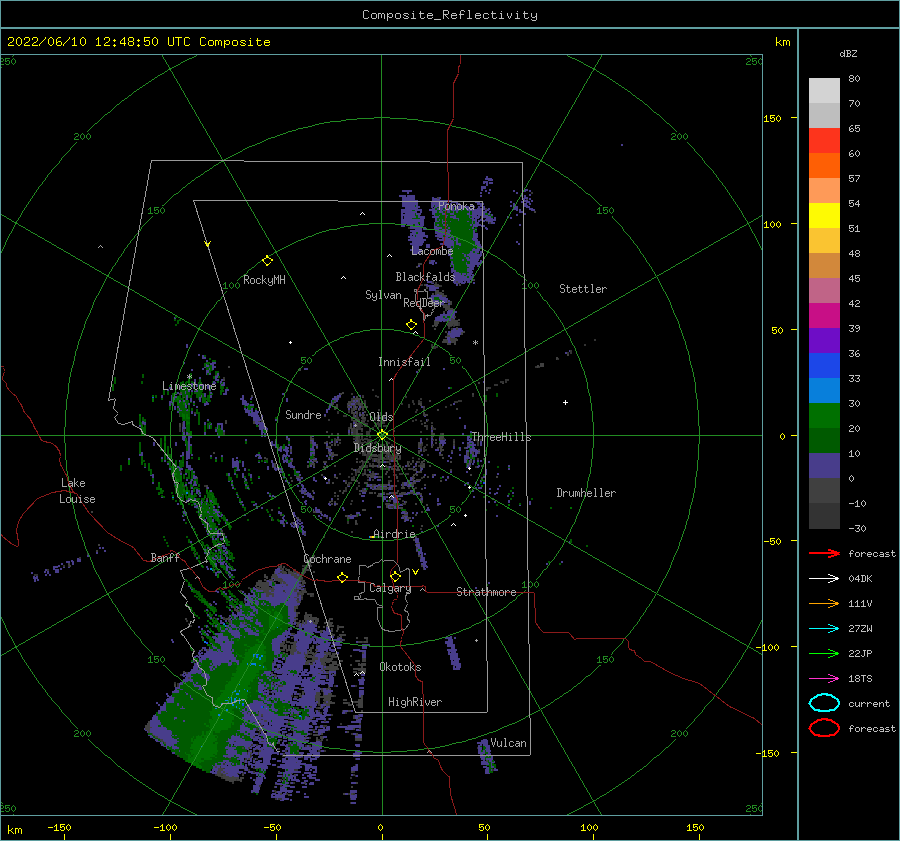The height and width of the screenshot is (841, 900).
Task: Click the Calgary city label
Action: [x=390, y=588]
